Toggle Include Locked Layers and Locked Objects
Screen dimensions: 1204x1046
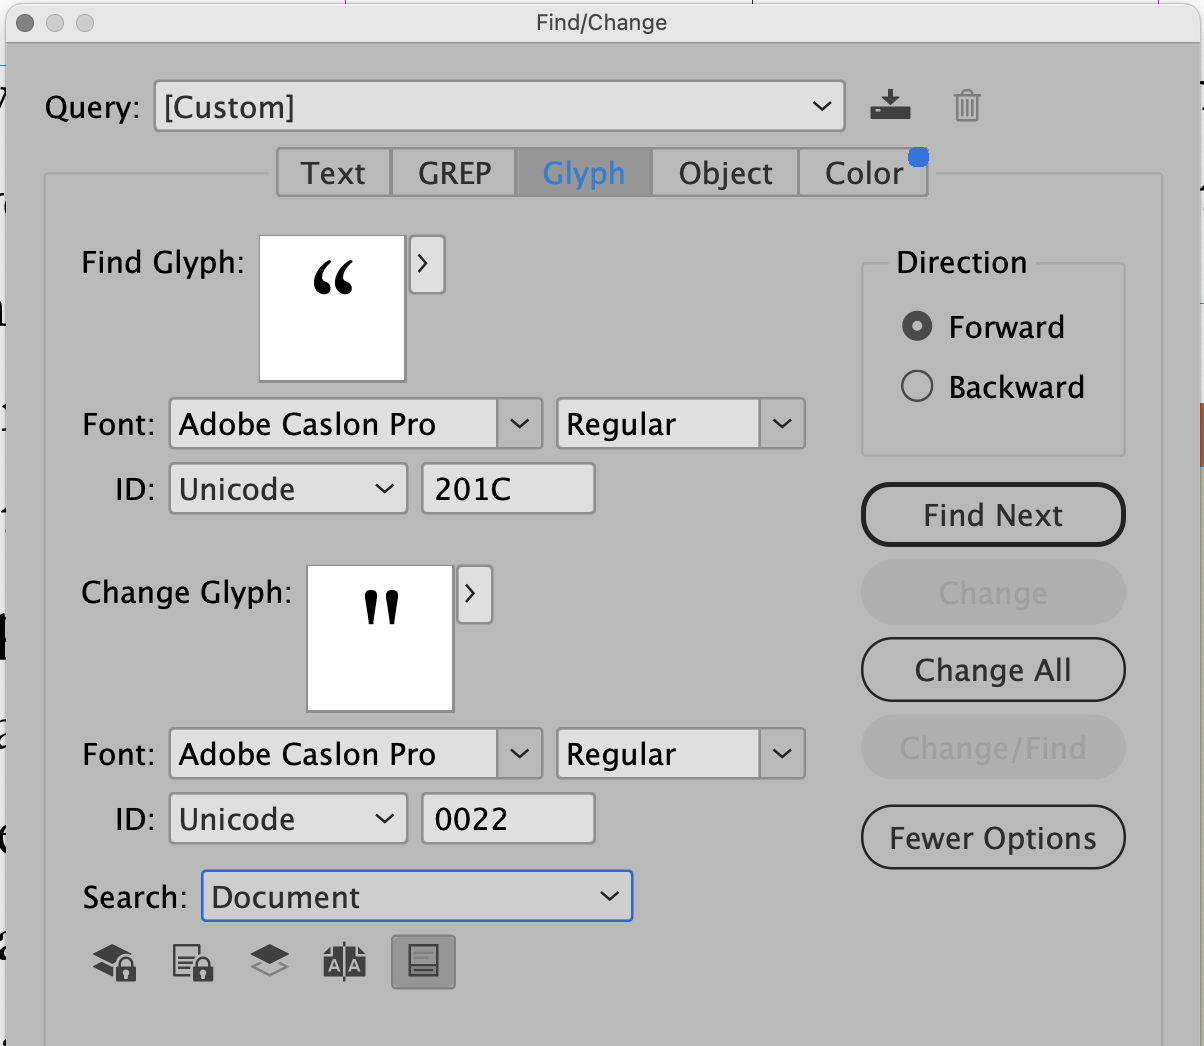click(113, 962)
